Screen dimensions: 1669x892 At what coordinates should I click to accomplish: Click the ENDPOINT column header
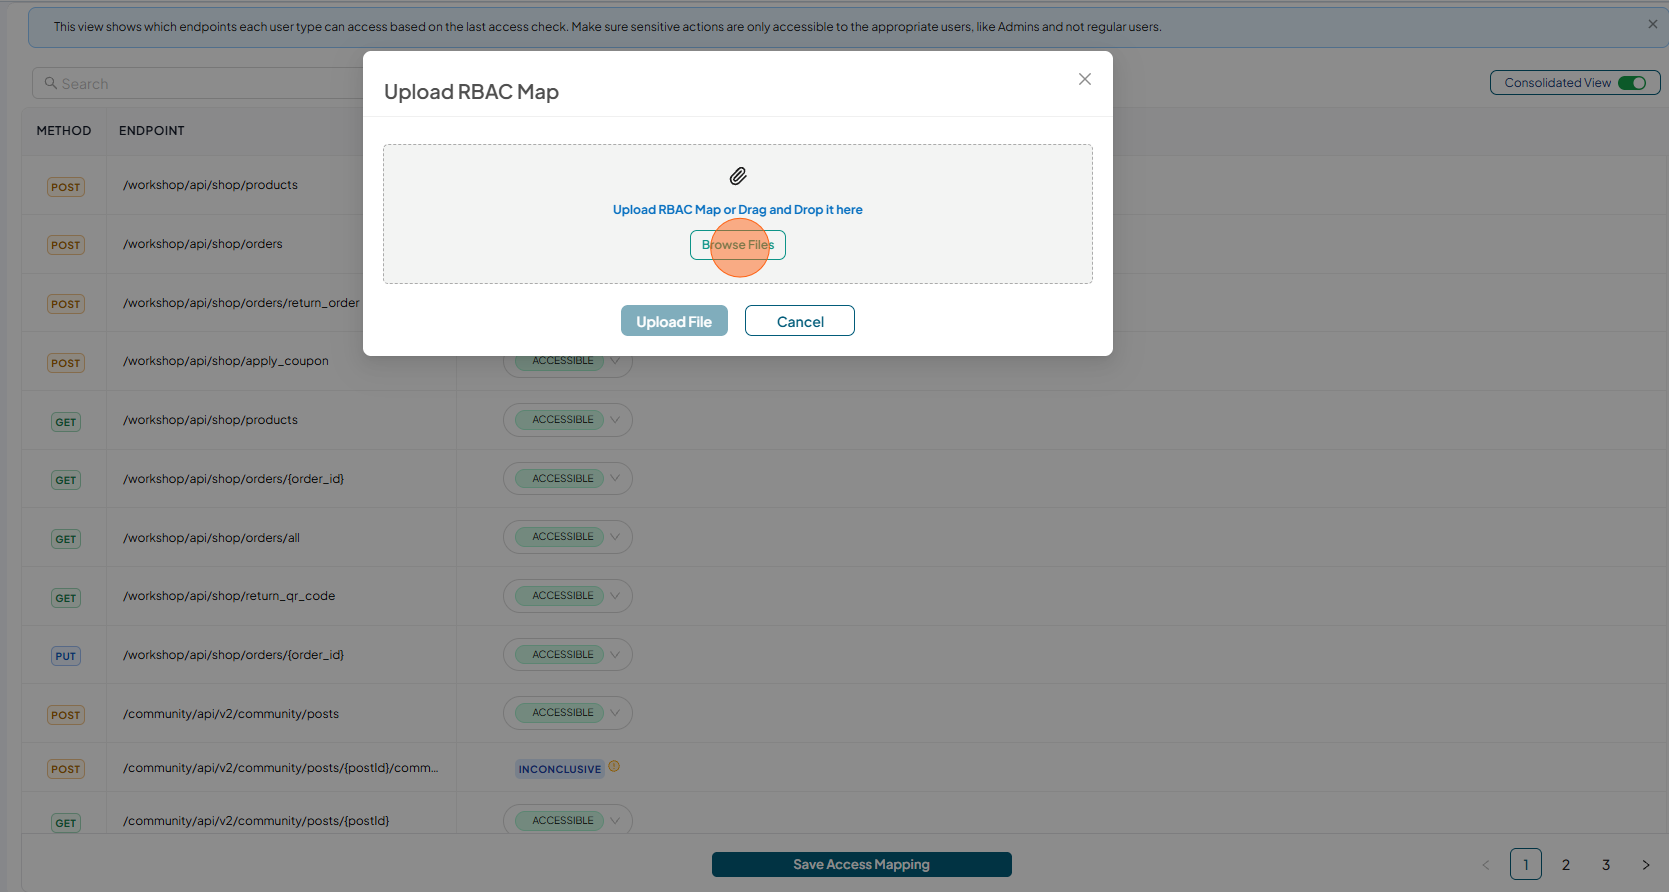(x=152, y=131)
